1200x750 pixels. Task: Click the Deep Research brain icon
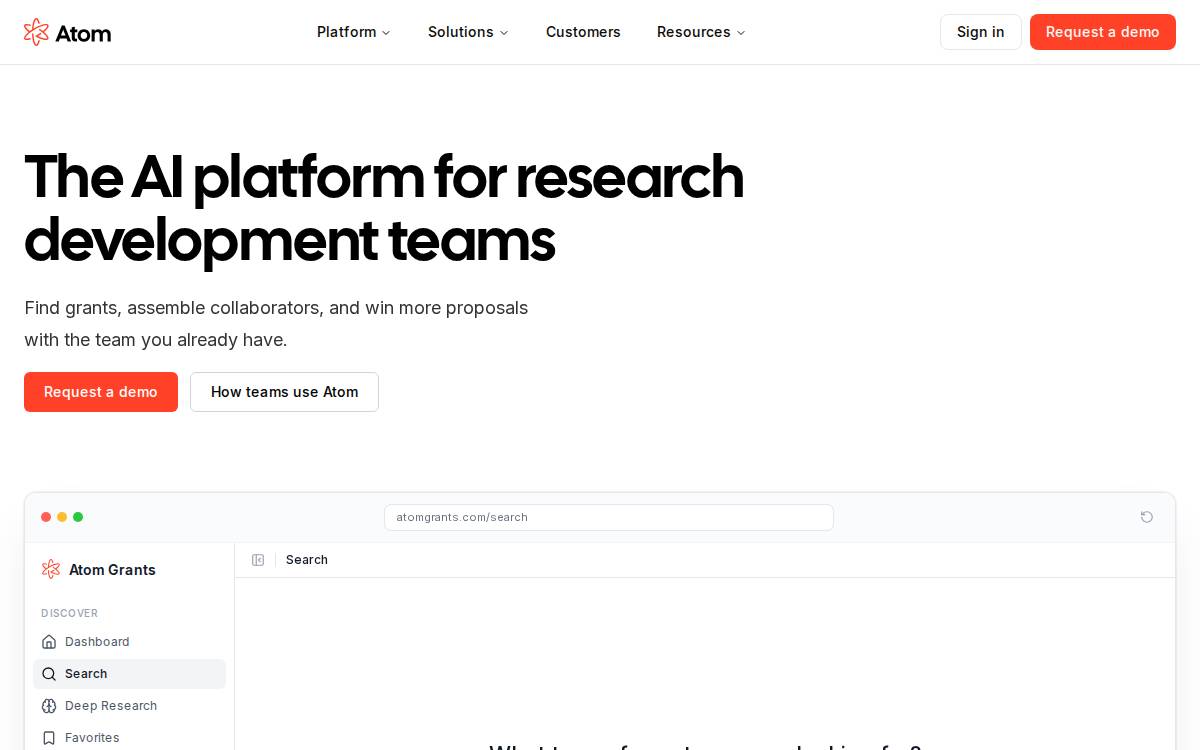(49, 706)
